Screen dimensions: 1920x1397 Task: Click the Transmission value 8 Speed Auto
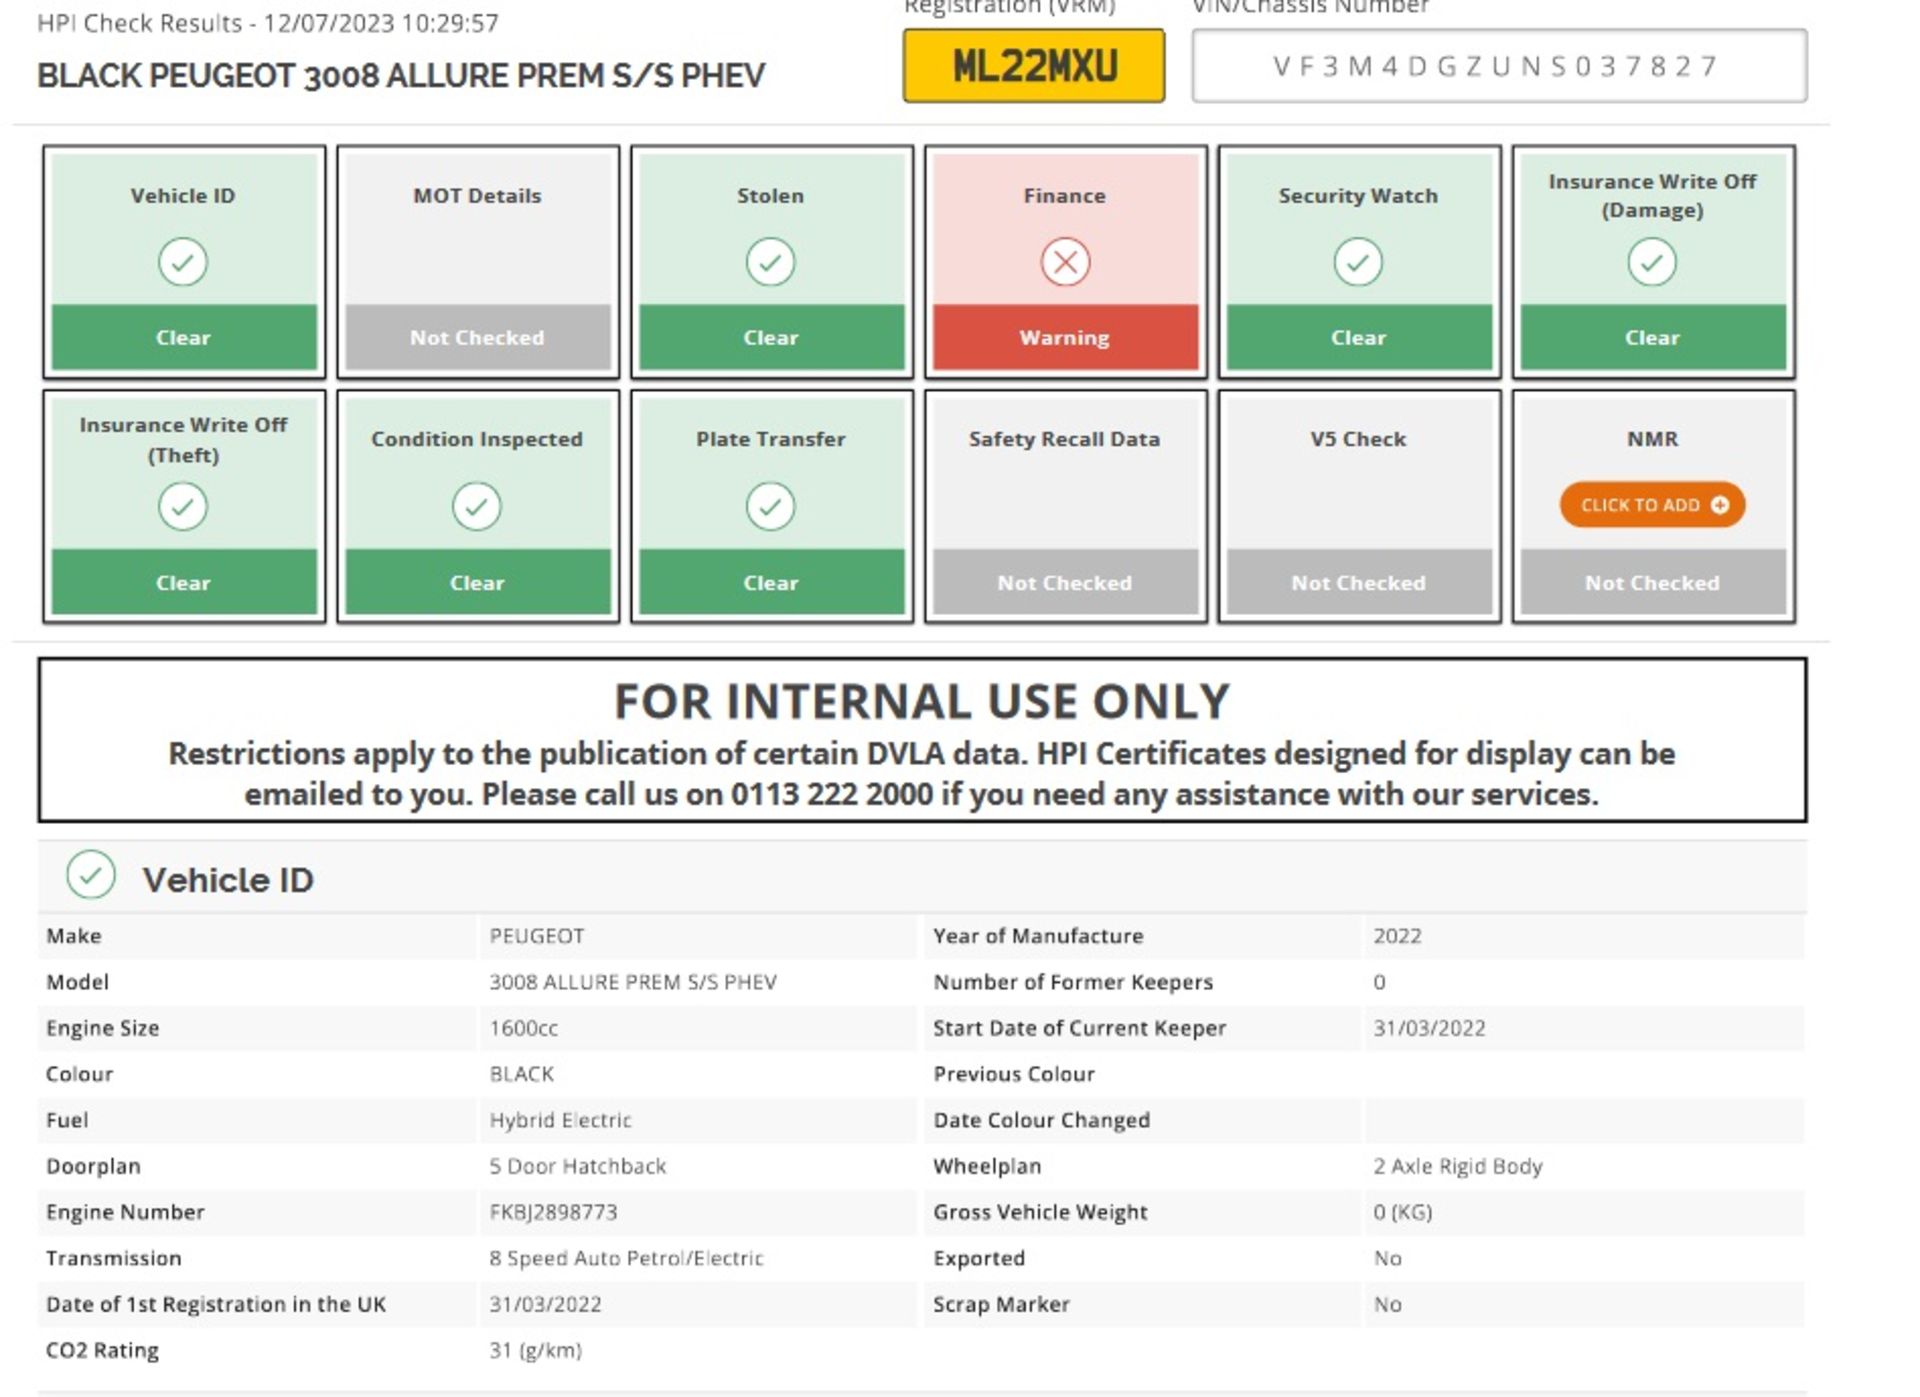pyautogui.click(x=626, y=1258)
